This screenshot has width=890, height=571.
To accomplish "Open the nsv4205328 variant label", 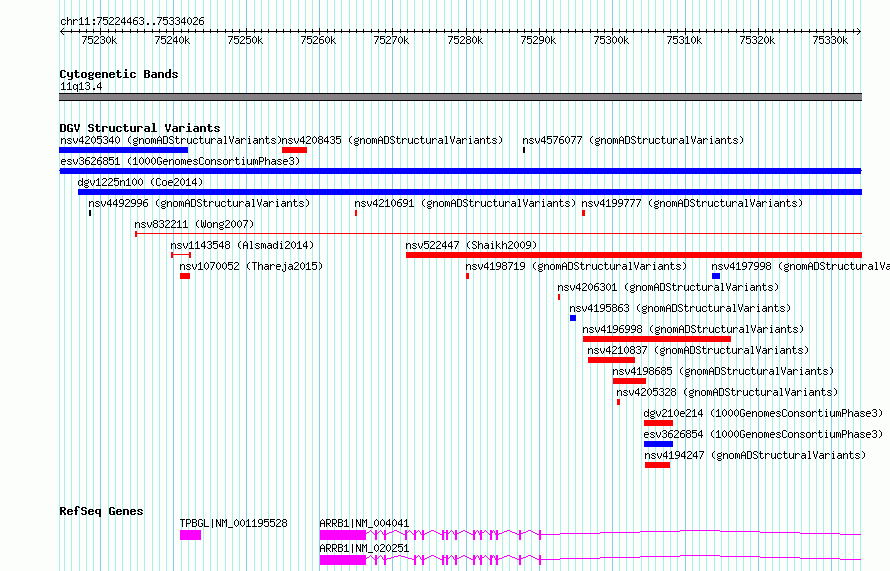I will point(727,392).
